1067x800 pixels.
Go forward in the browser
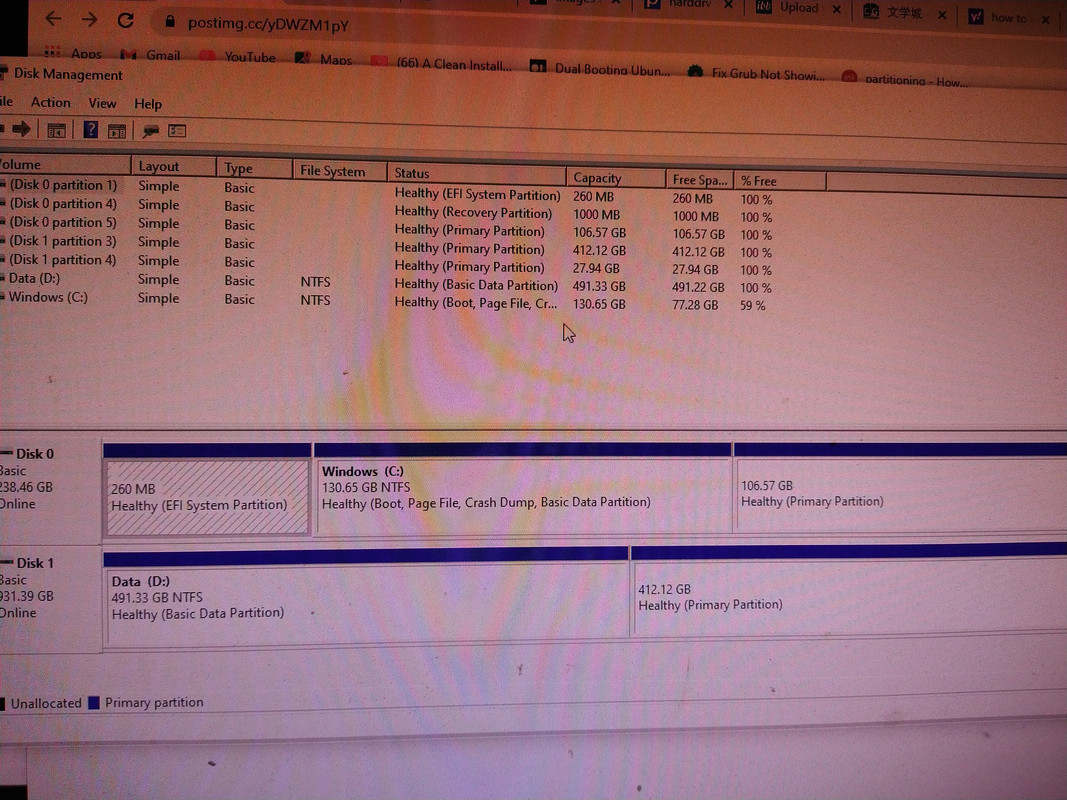click(x=89, y=20)
